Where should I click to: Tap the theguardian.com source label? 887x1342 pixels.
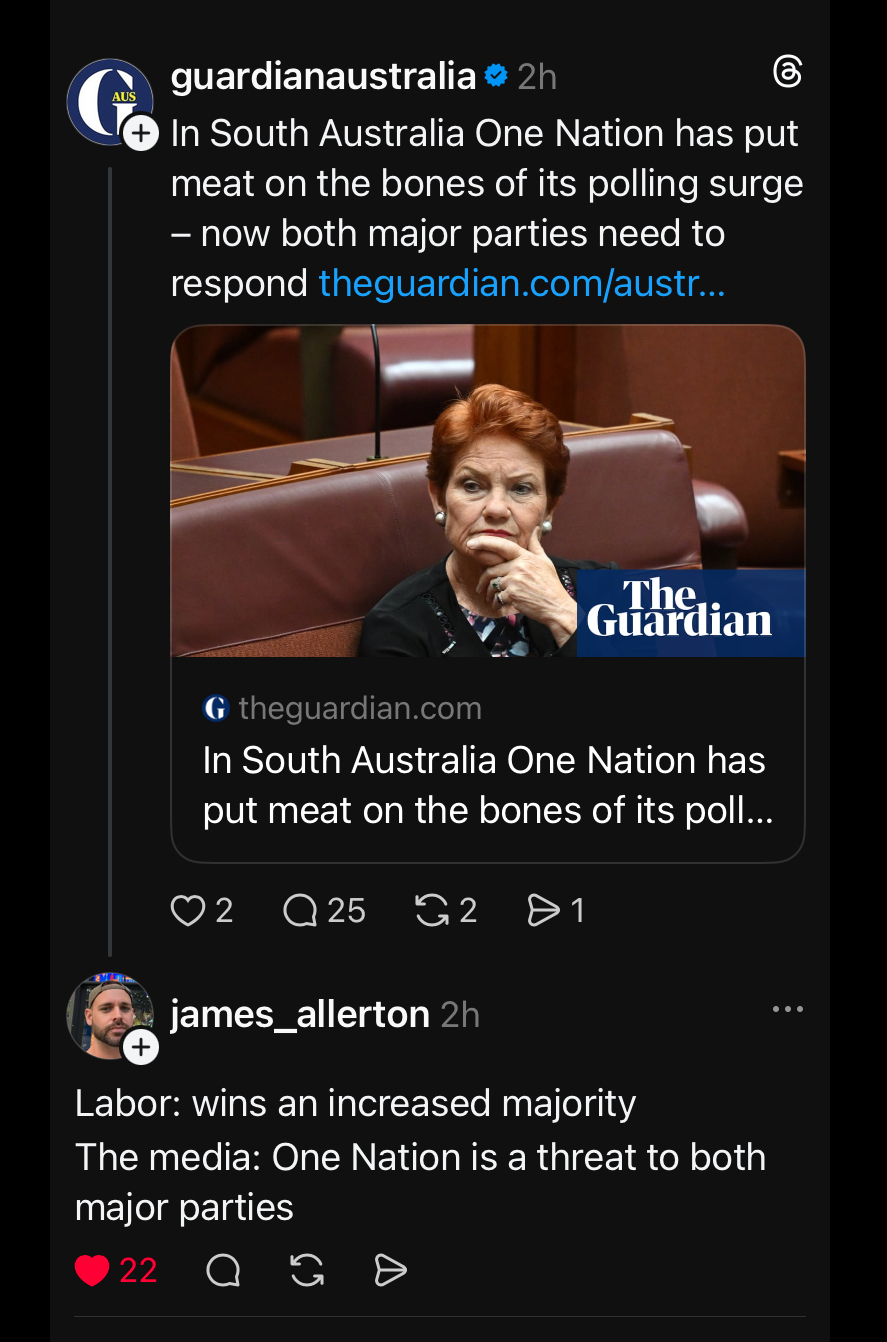359,708
